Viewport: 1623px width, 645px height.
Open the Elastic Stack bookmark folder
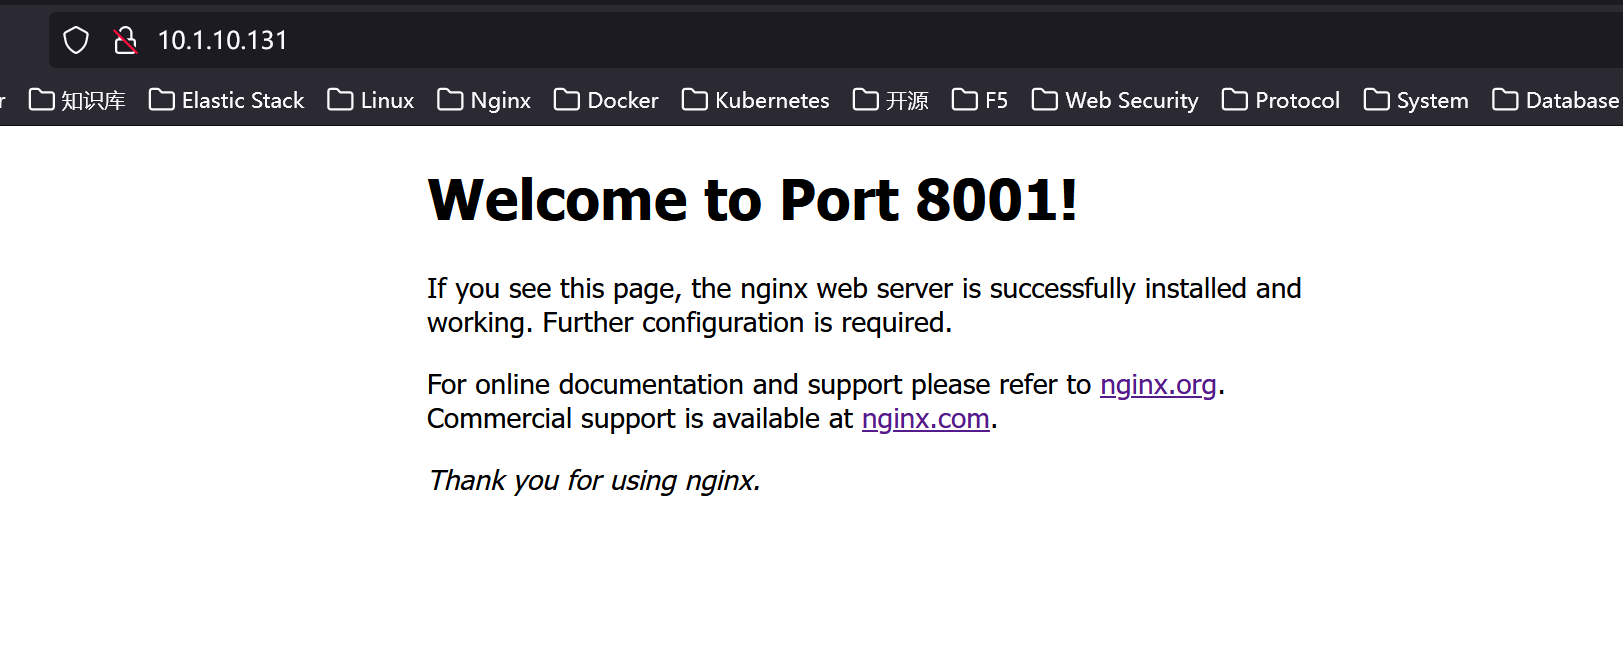click(x=226, y=100)
